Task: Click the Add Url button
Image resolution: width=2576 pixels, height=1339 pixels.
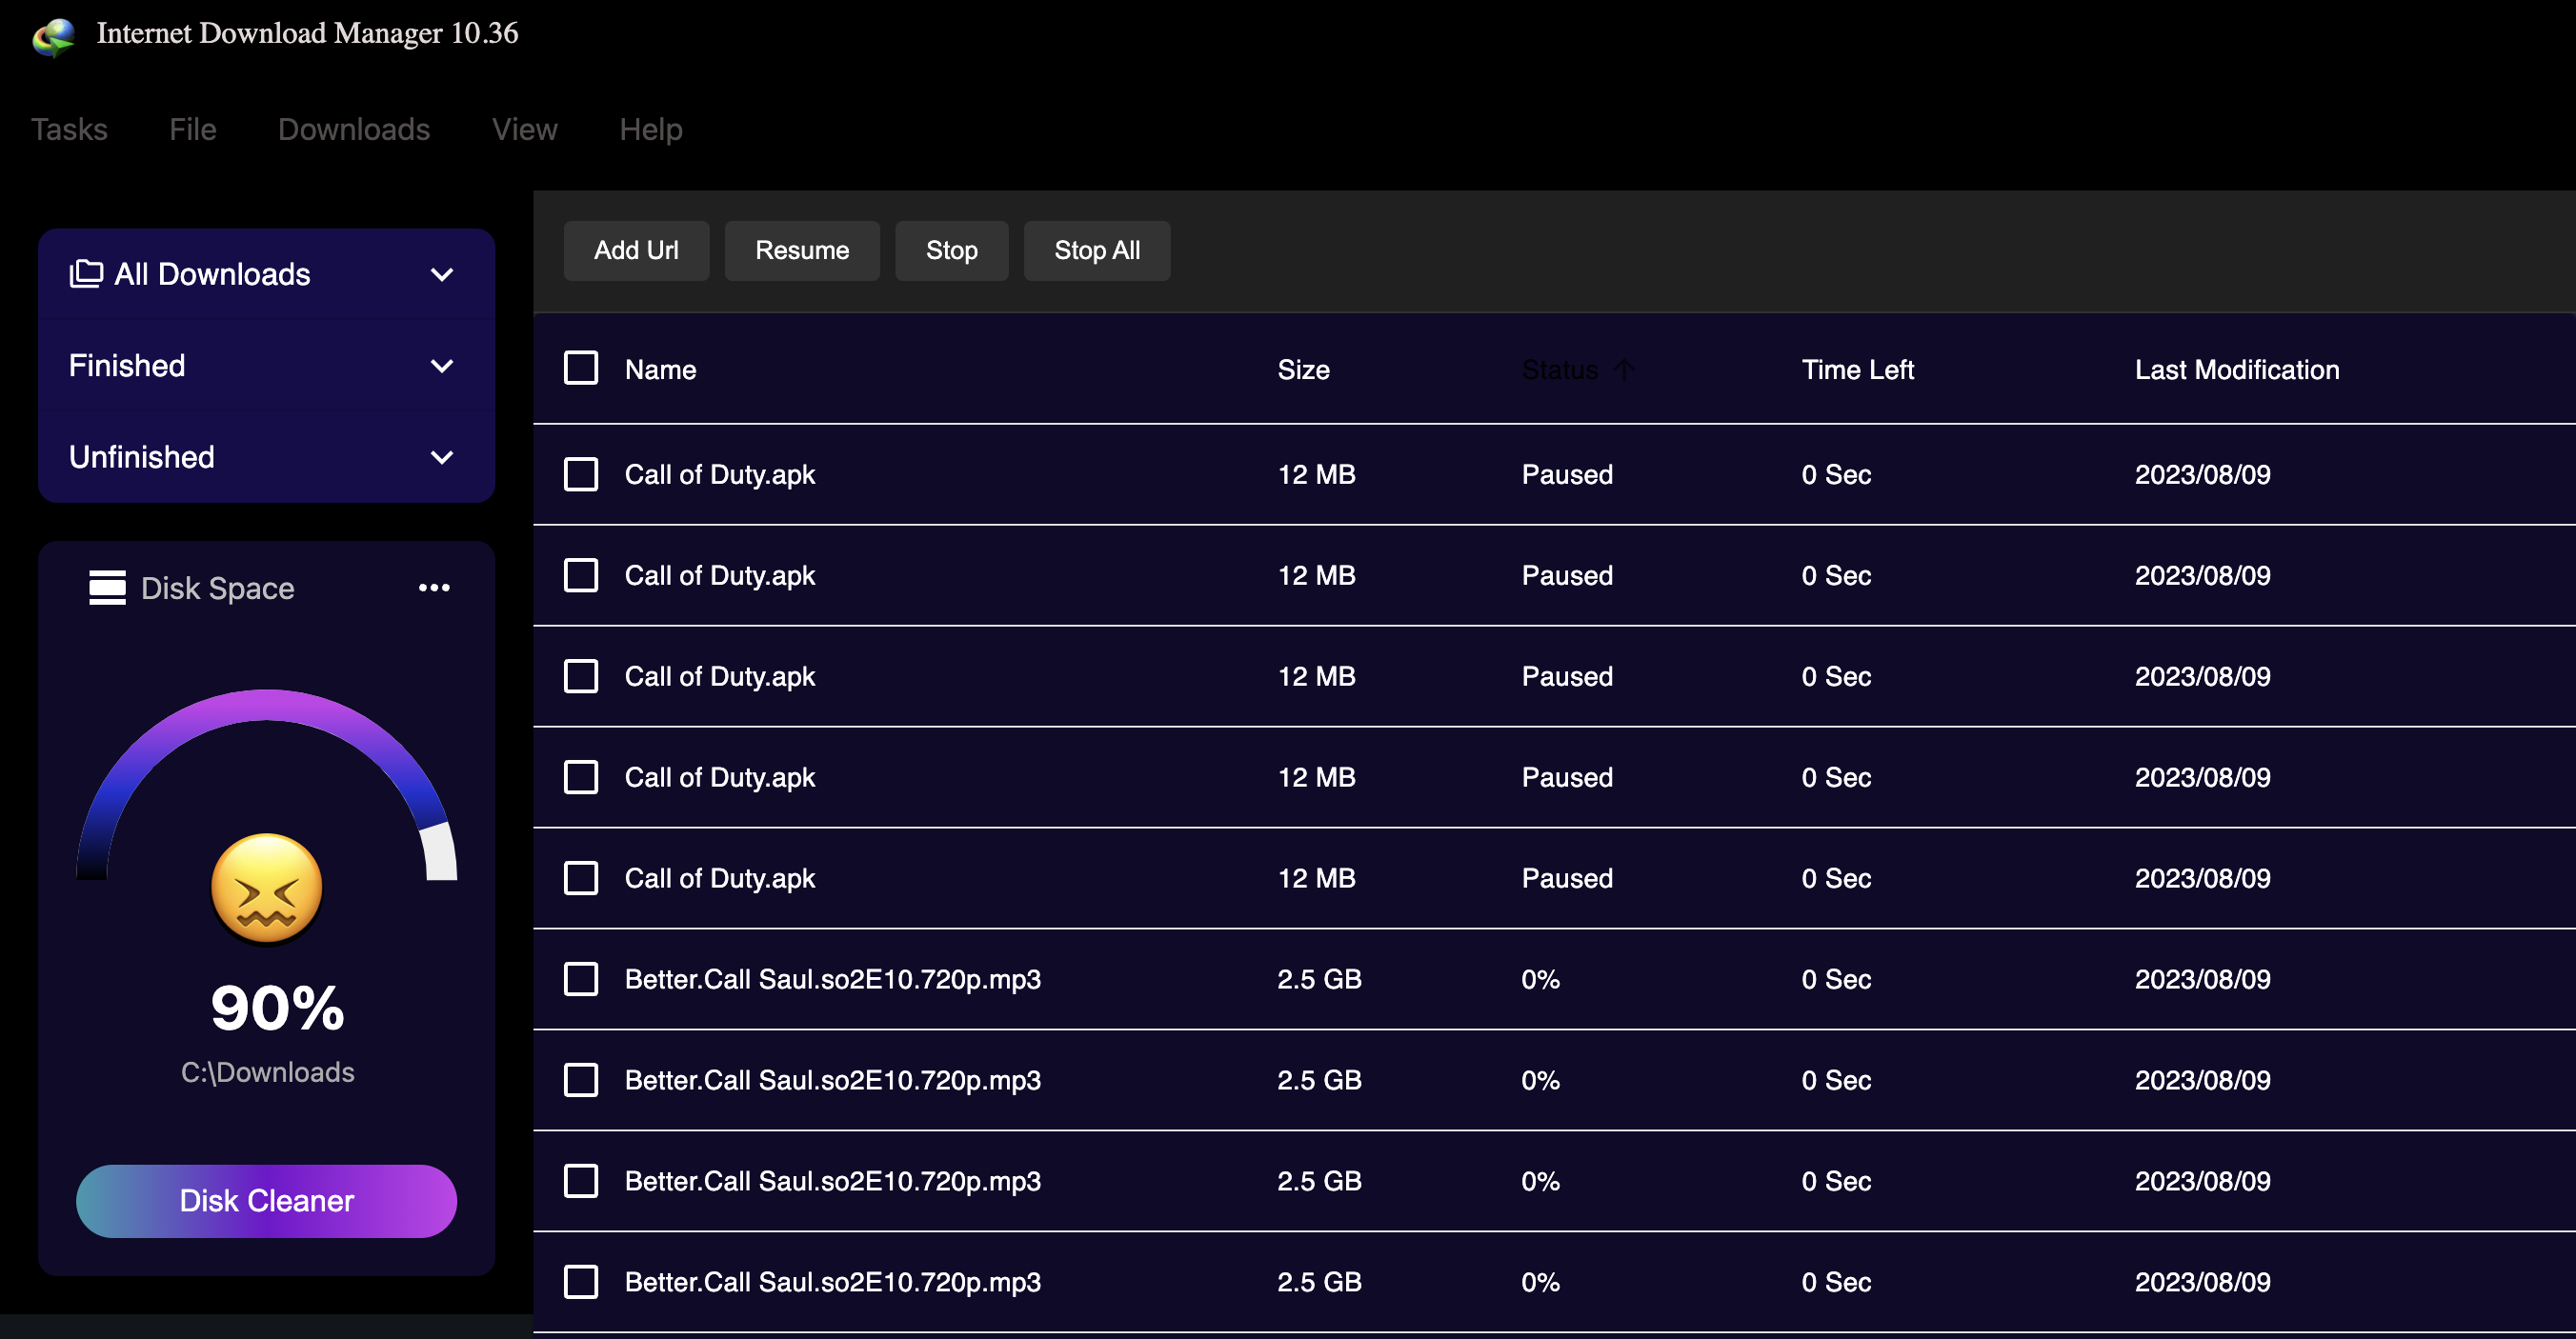Action: (x=635, y=249)
